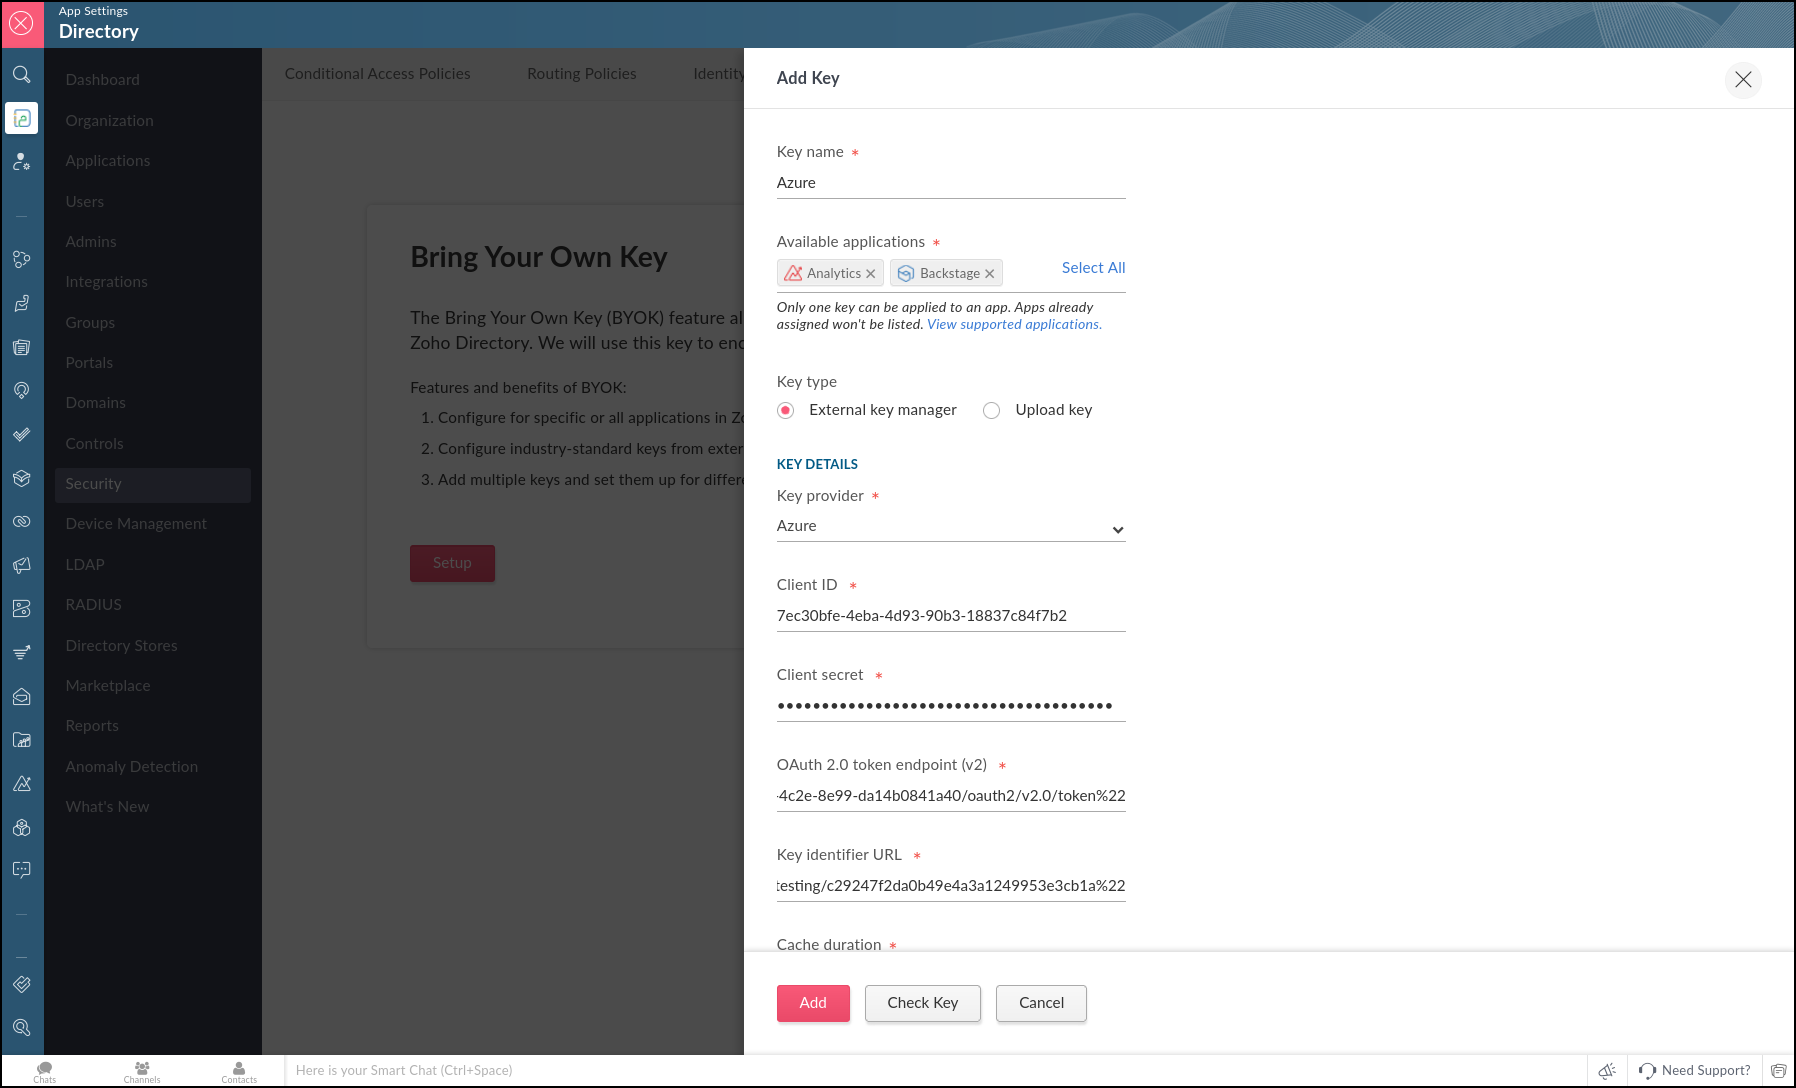Focus the masked Client secret field
The width and height of the screenshot is (1796, 1088).
pos(951,706)
